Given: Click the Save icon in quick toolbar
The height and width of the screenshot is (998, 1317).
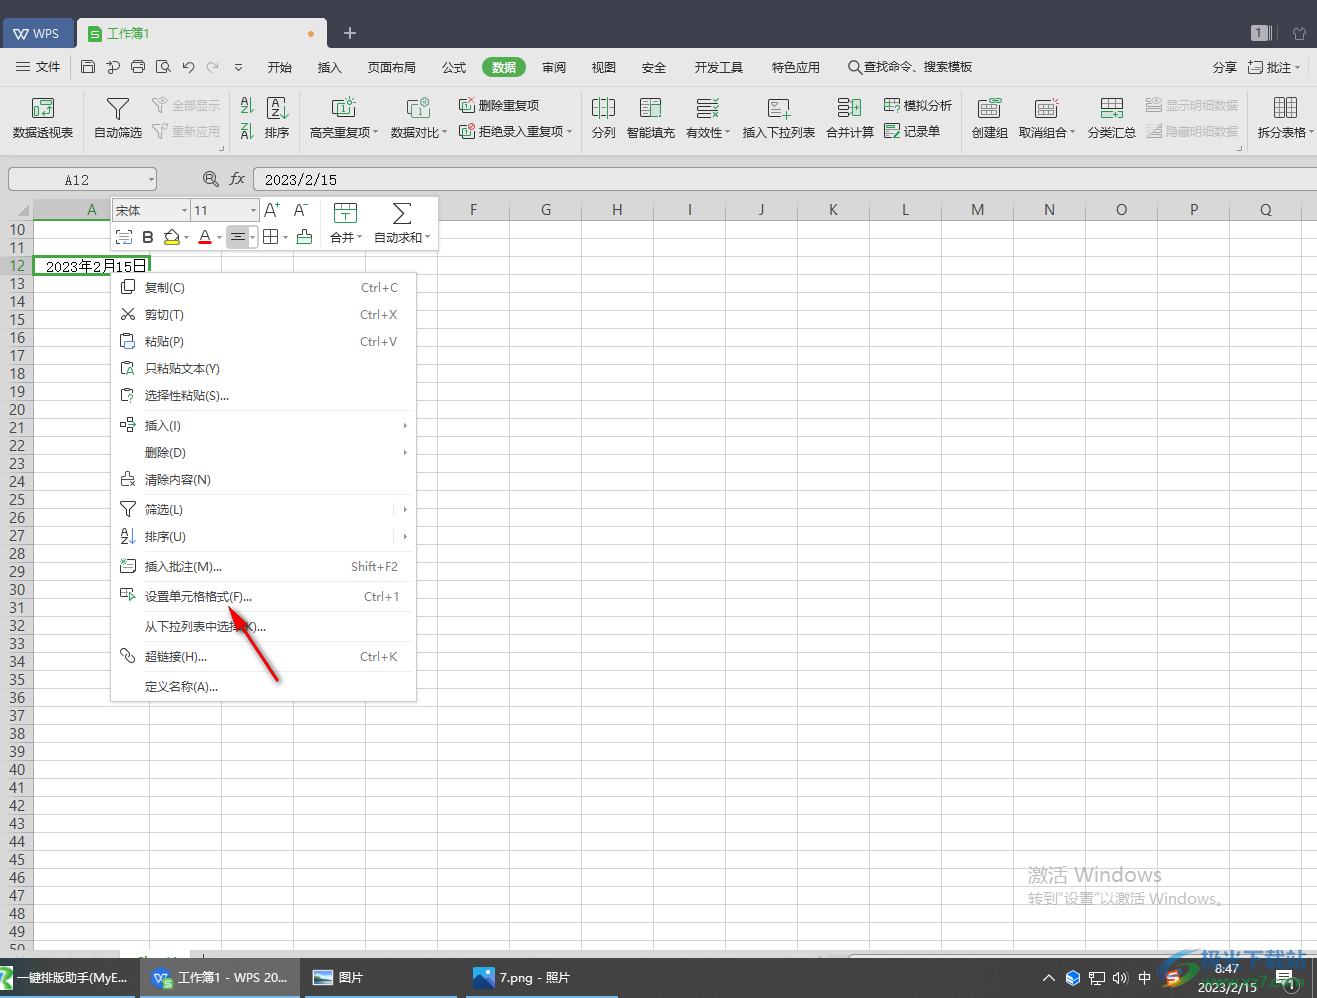Looking at the screenshot, I should tap(88, 67).
